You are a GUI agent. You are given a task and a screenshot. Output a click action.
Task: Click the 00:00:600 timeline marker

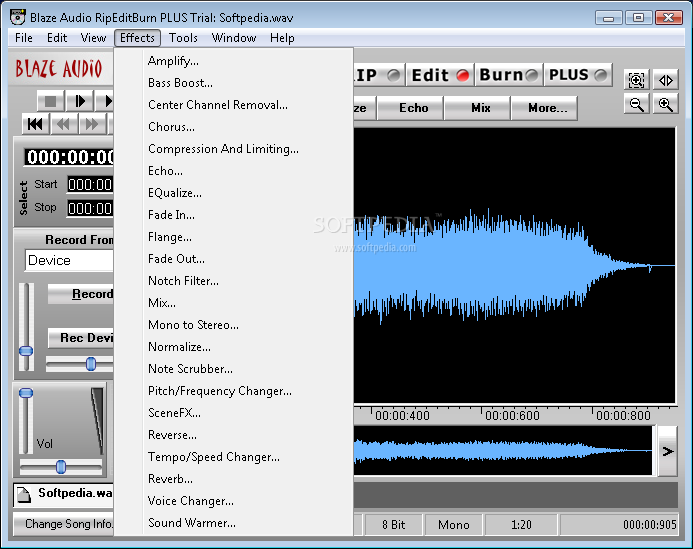[512, 416]
